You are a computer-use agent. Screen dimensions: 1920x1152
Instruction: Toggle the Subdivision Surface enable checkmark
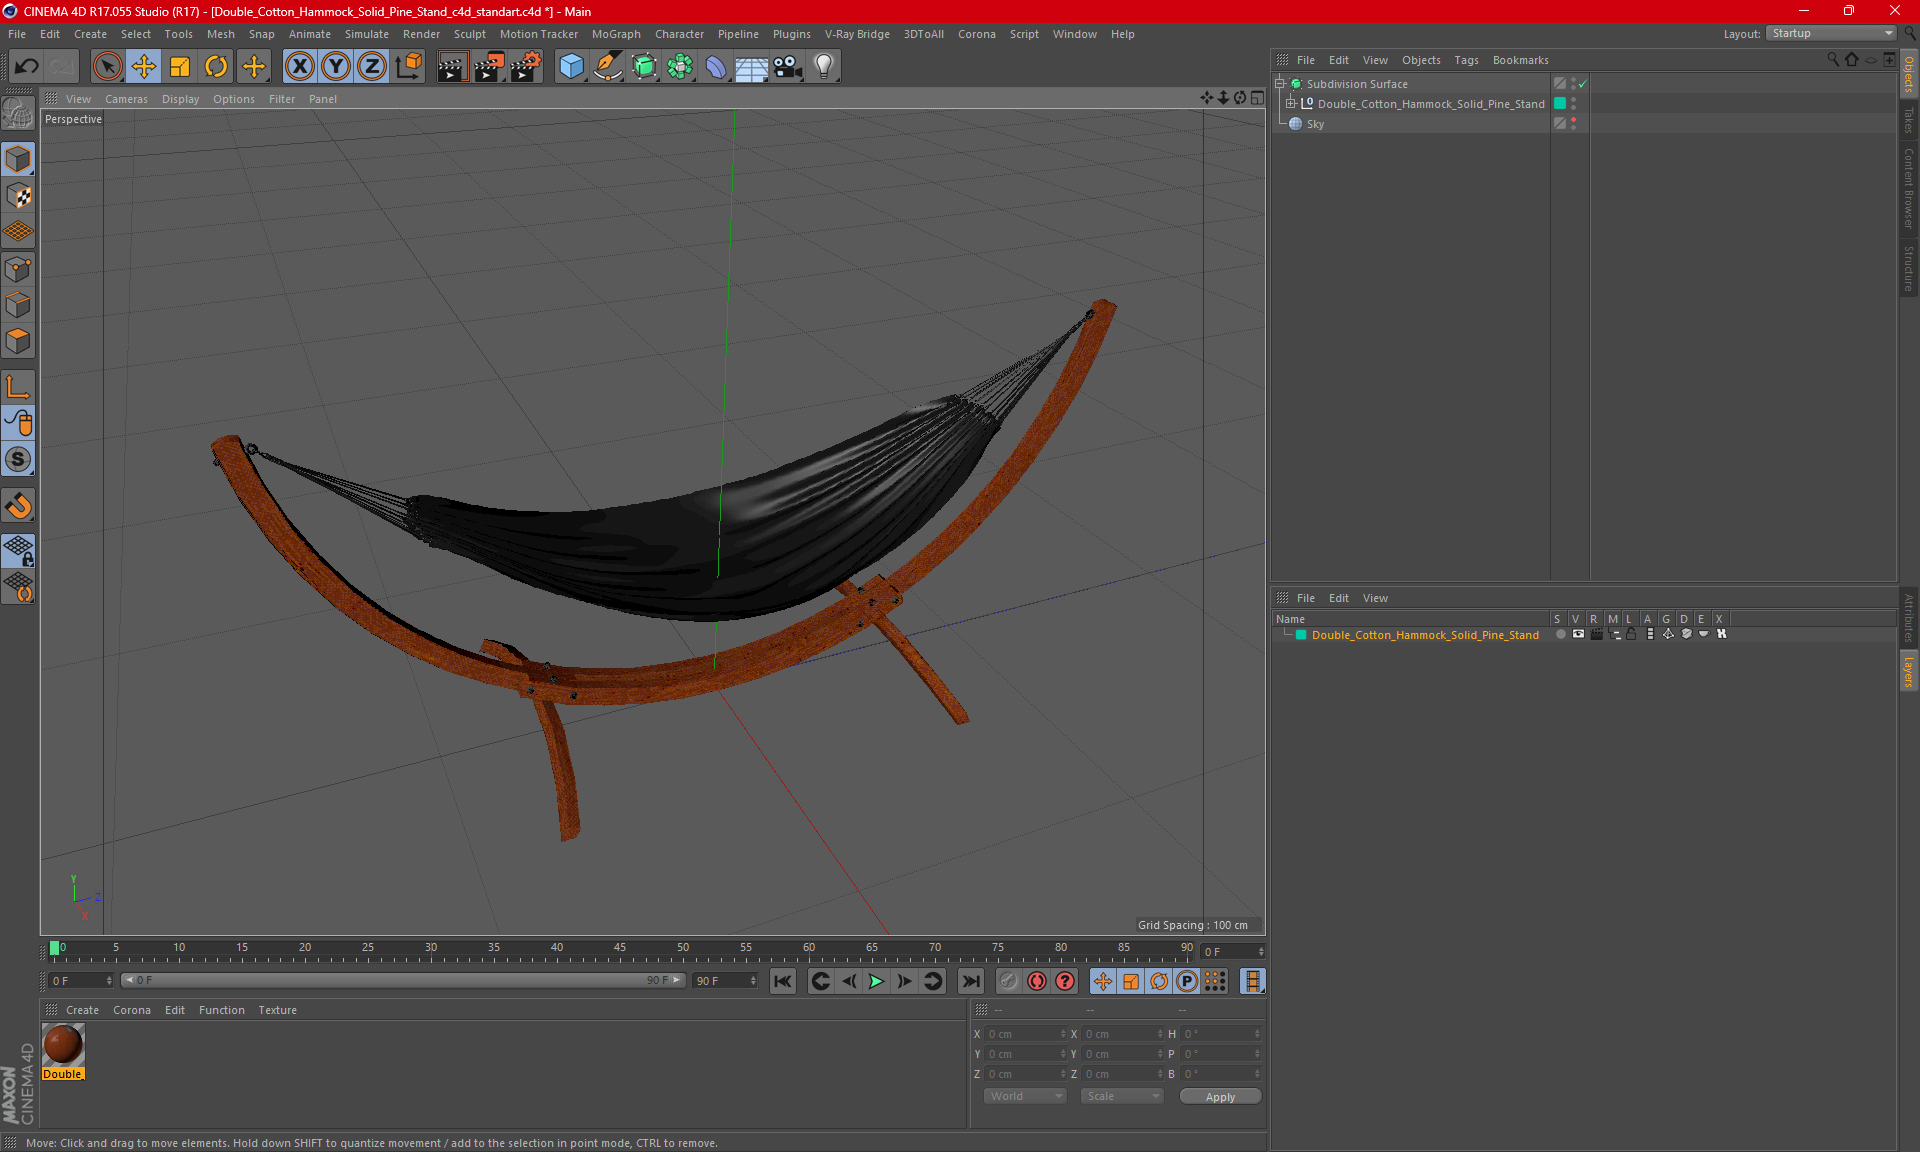coord(1582,84)
